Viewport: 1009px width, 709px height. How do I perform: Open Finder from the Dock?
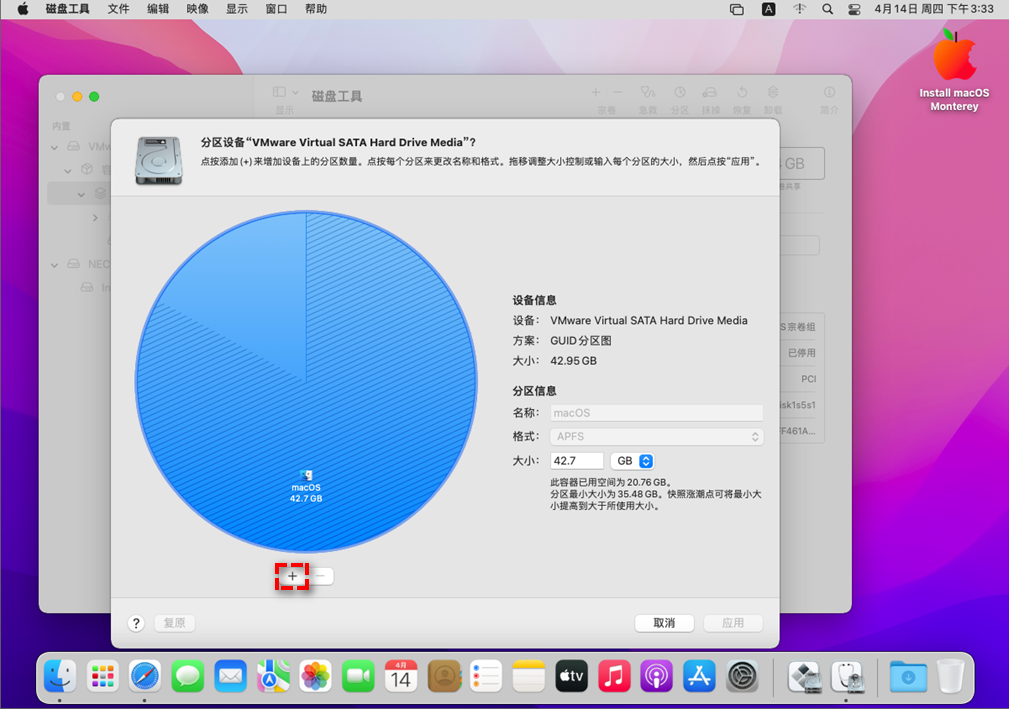pos(60,676)
